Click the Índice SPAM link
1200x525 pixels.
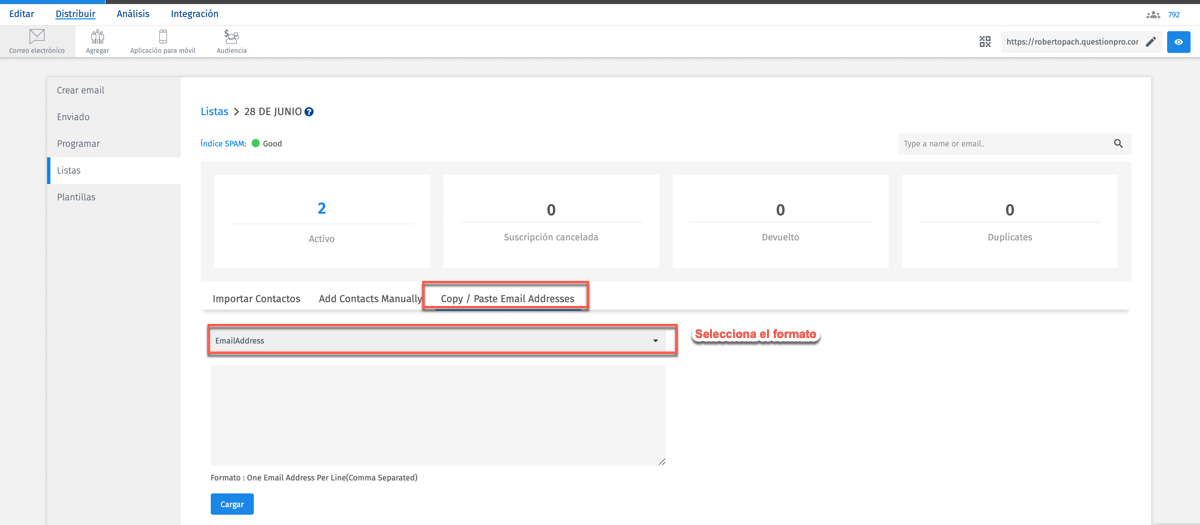(223, 144)
